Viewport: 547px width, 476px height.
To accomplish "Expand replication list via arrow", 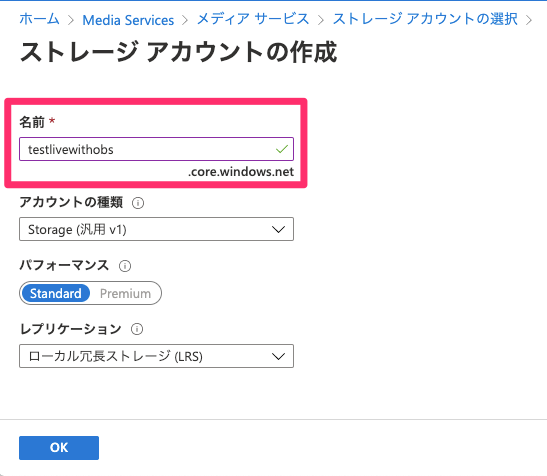I will click(x=278, y=356).
